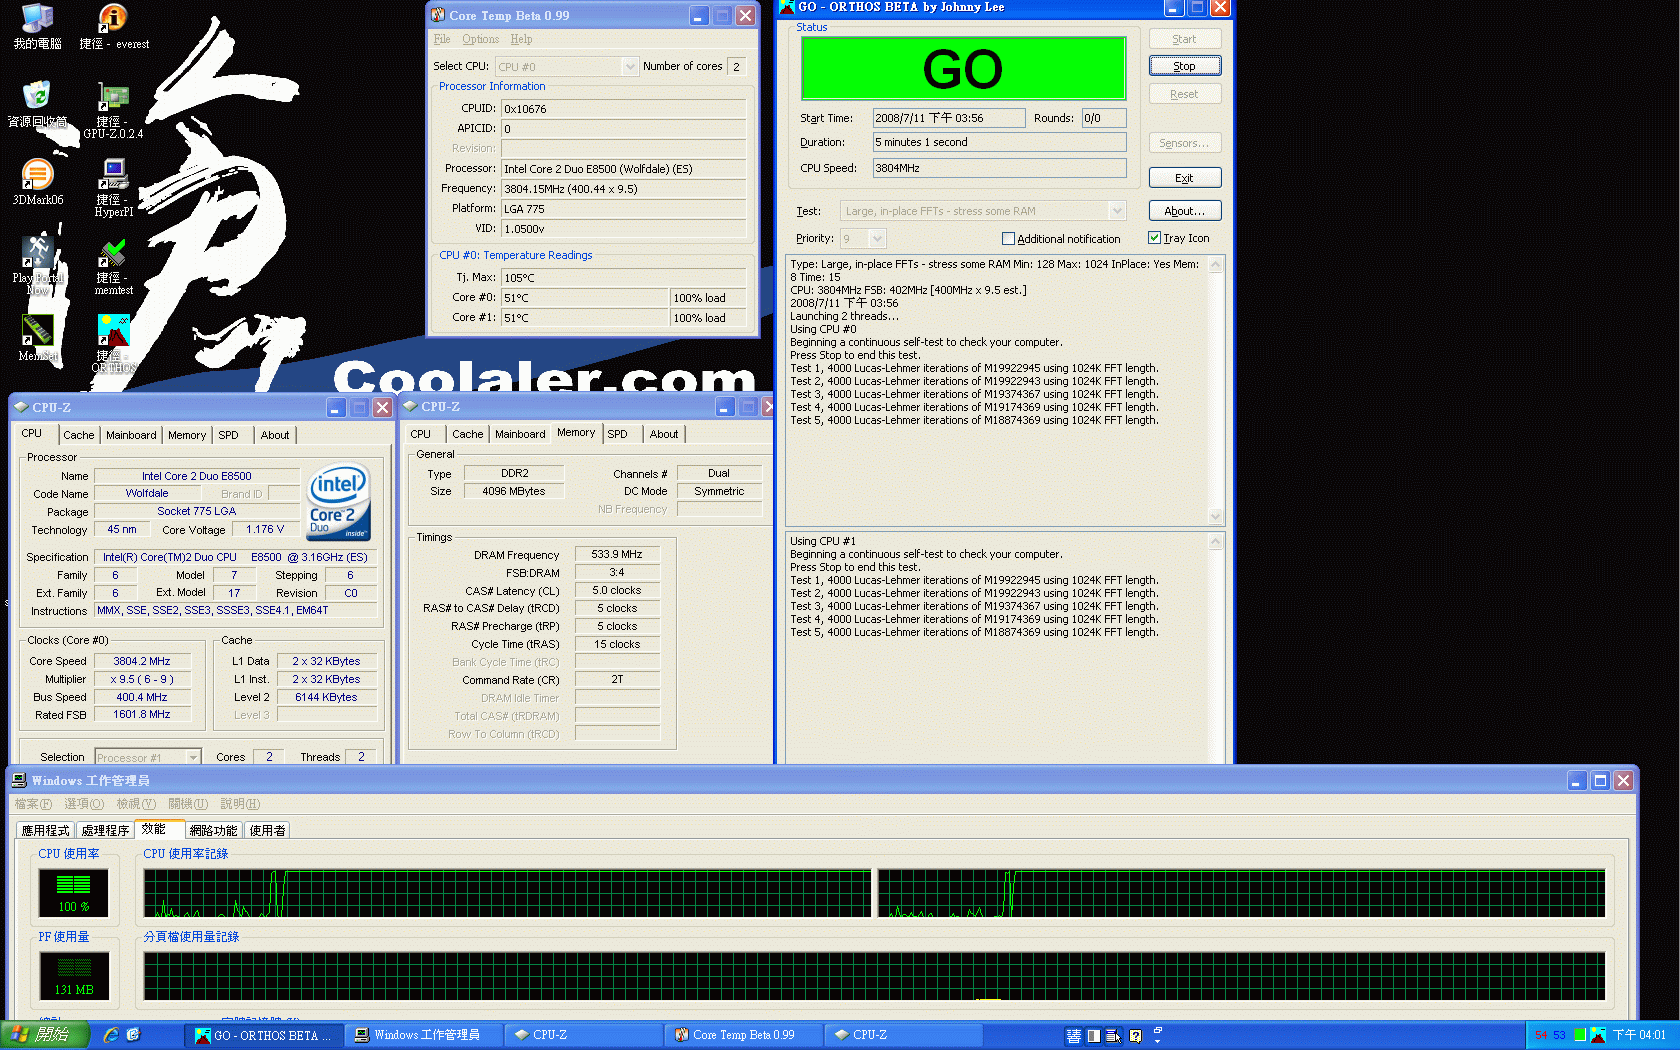
Task: Click the Core #0 temperature 51°C reading
Action: (585, 298)
